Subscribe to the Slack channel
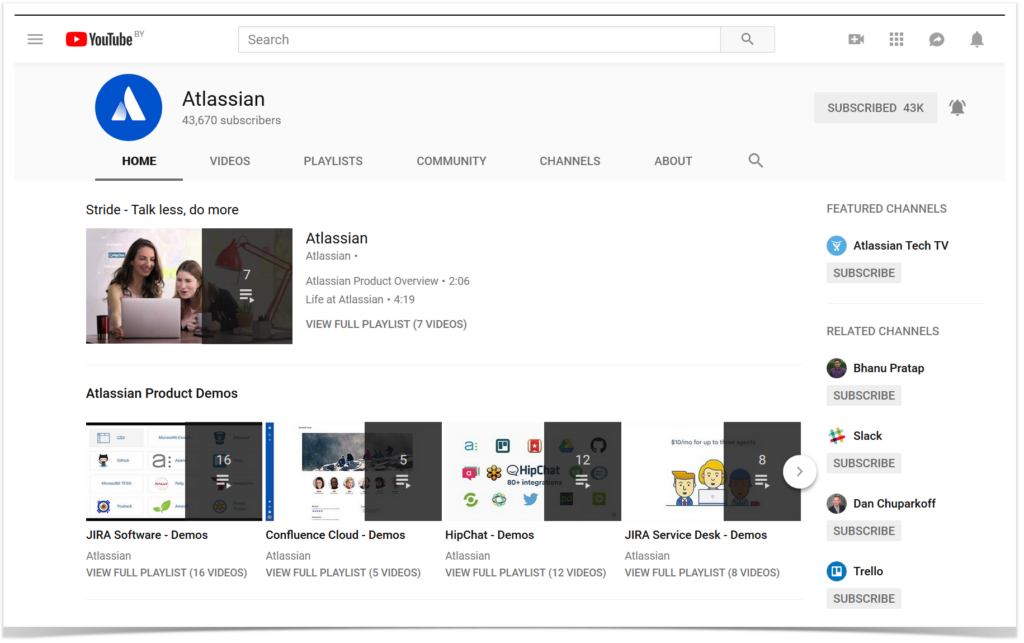 (863, 462)
